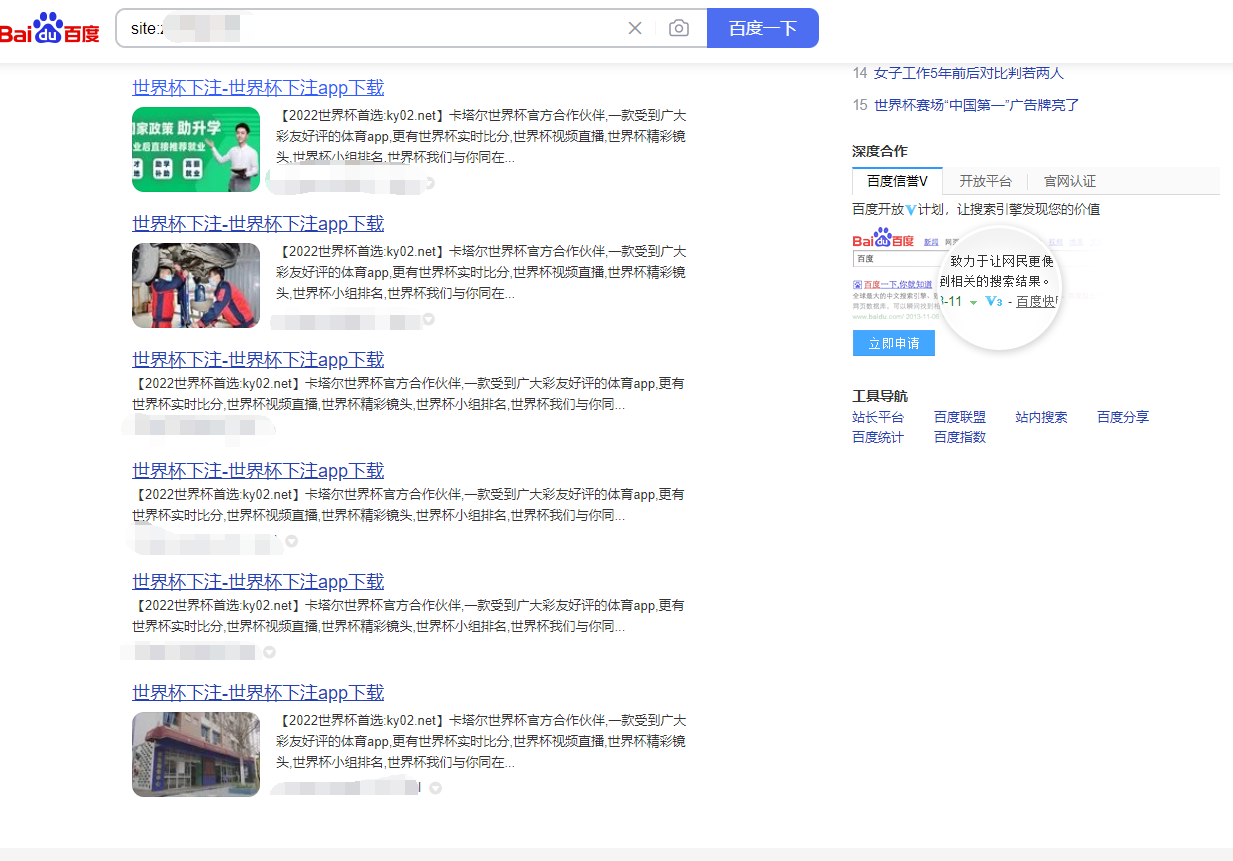Clear the search box with X
Viewport: 1233px width, 861px height.
click(635, 28)
